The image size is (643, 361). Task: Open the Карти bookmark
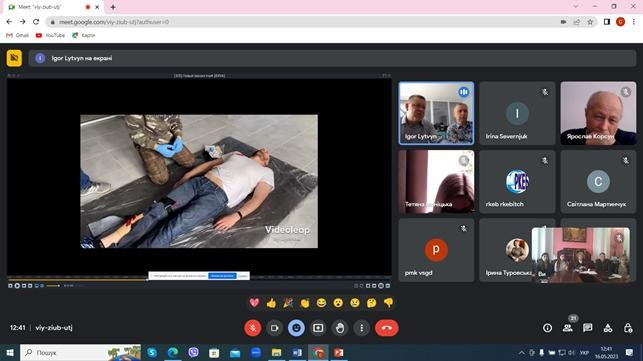[84, 35]
